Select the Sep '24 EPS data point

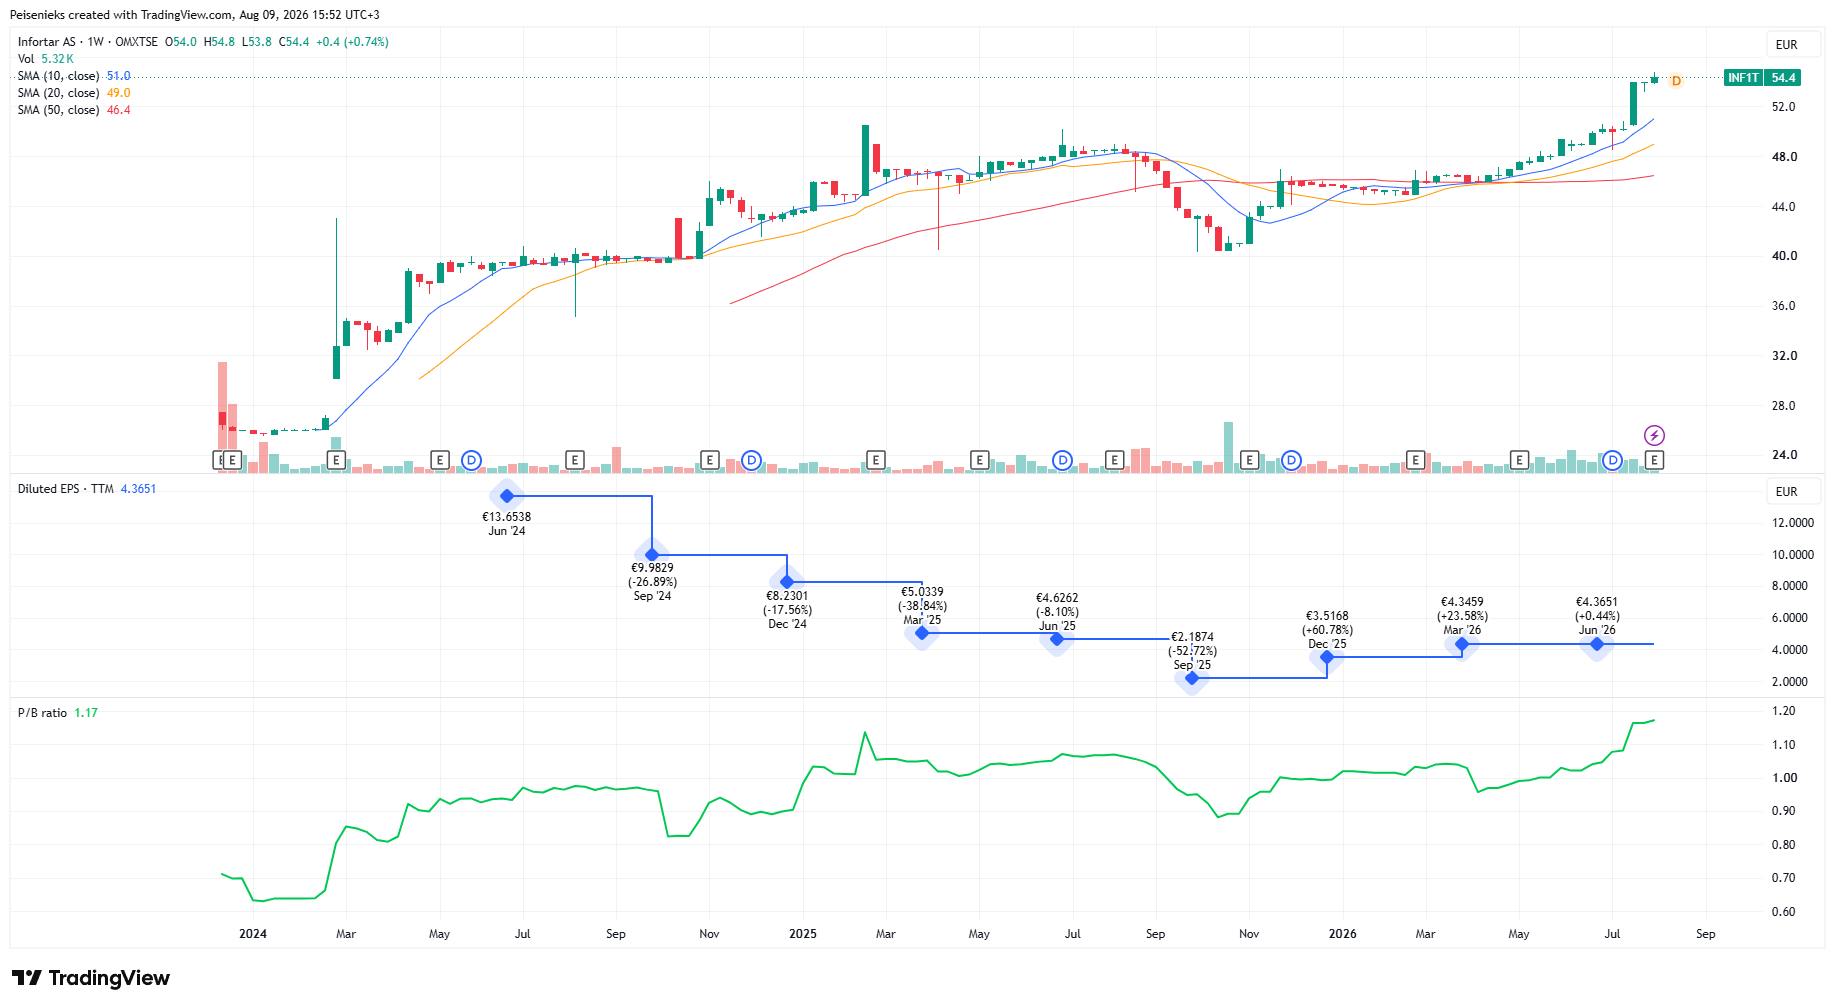(x=652, y=555)
